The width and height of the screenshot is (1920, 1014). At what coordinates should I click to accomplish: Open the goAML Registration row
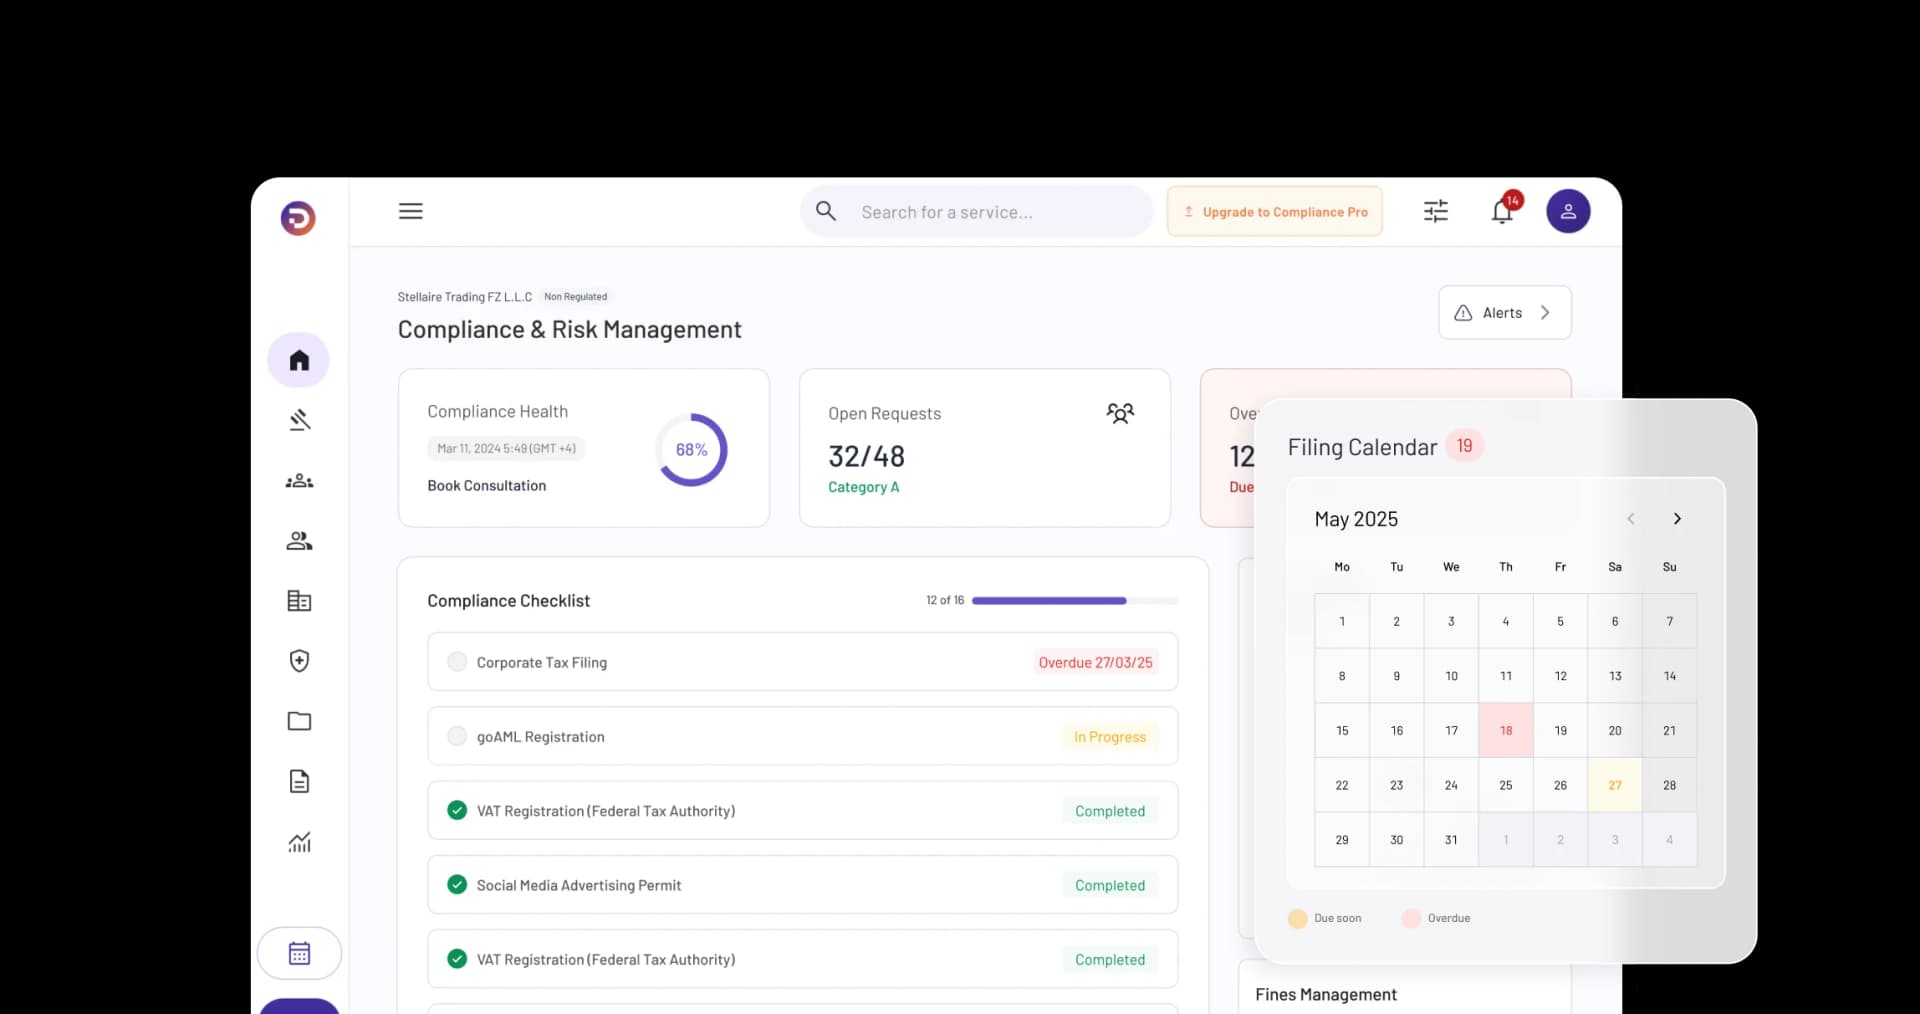[x=803, y=736]
